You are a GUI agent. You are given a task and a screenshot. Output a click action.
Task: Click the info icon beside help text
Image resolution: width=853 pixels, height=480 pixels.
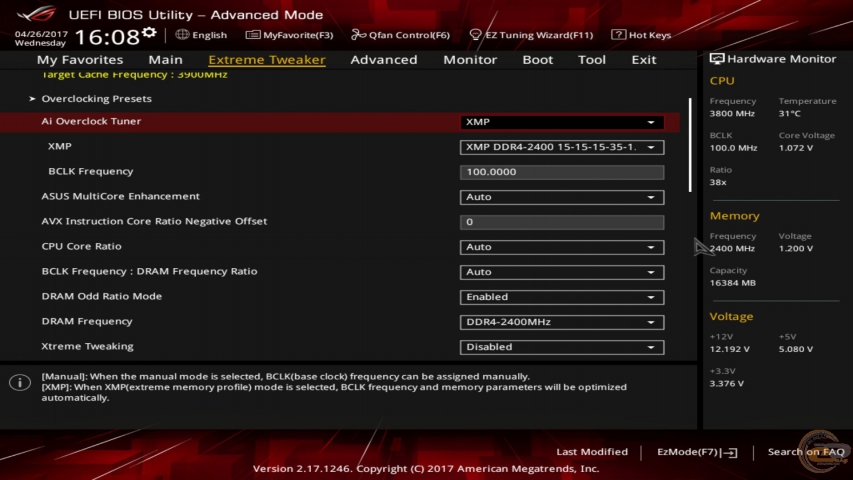pos(20,382)
